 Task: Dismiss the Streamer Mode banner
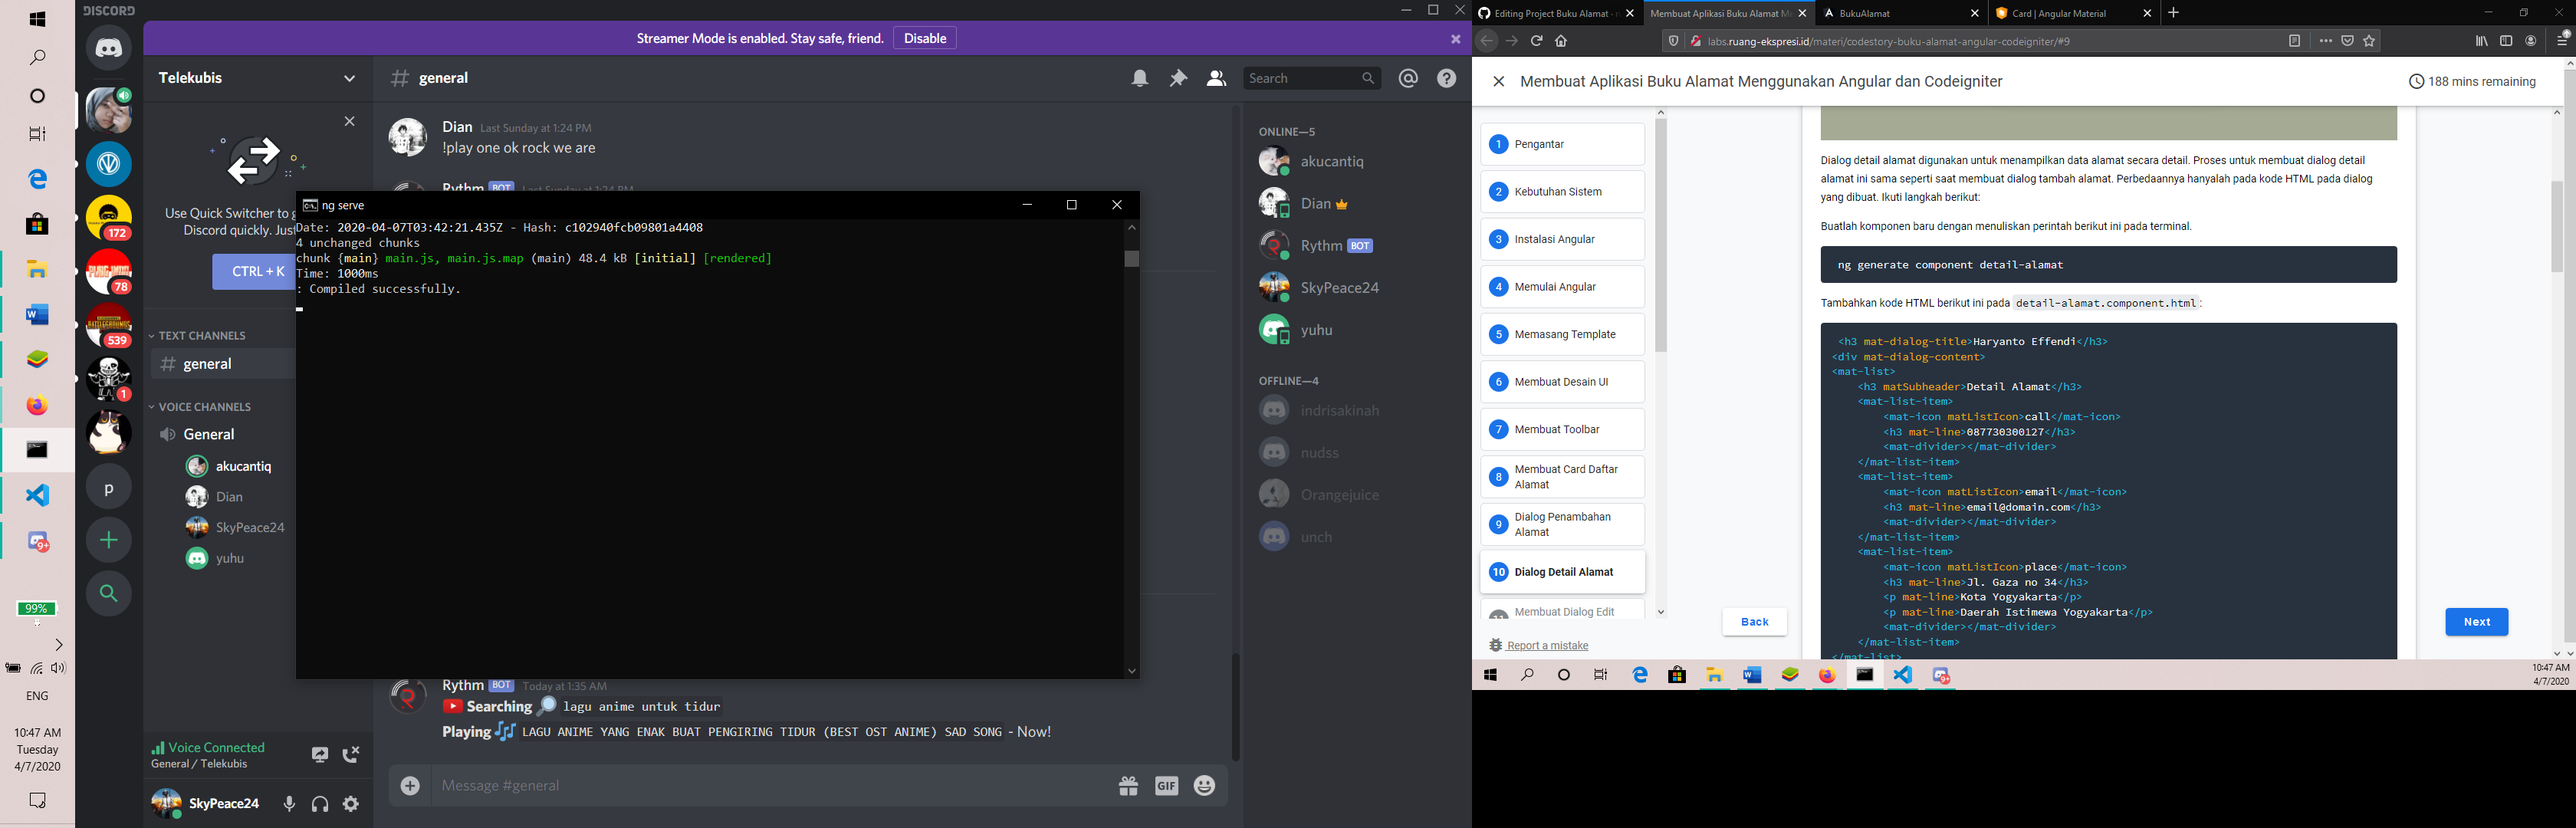(x=1456, y=39)
